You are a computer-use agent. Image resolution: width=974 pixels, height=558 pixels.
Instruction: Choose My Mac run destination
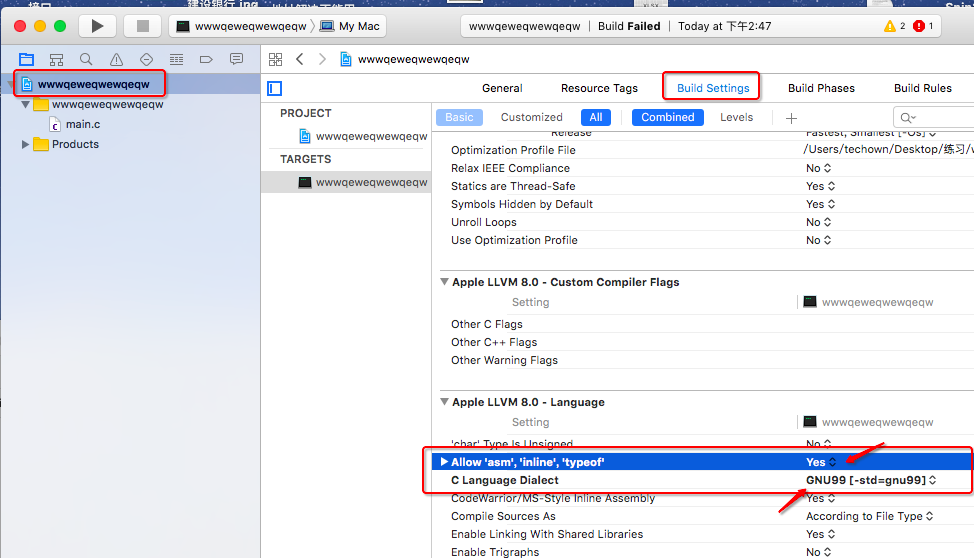tap(350, 26)
